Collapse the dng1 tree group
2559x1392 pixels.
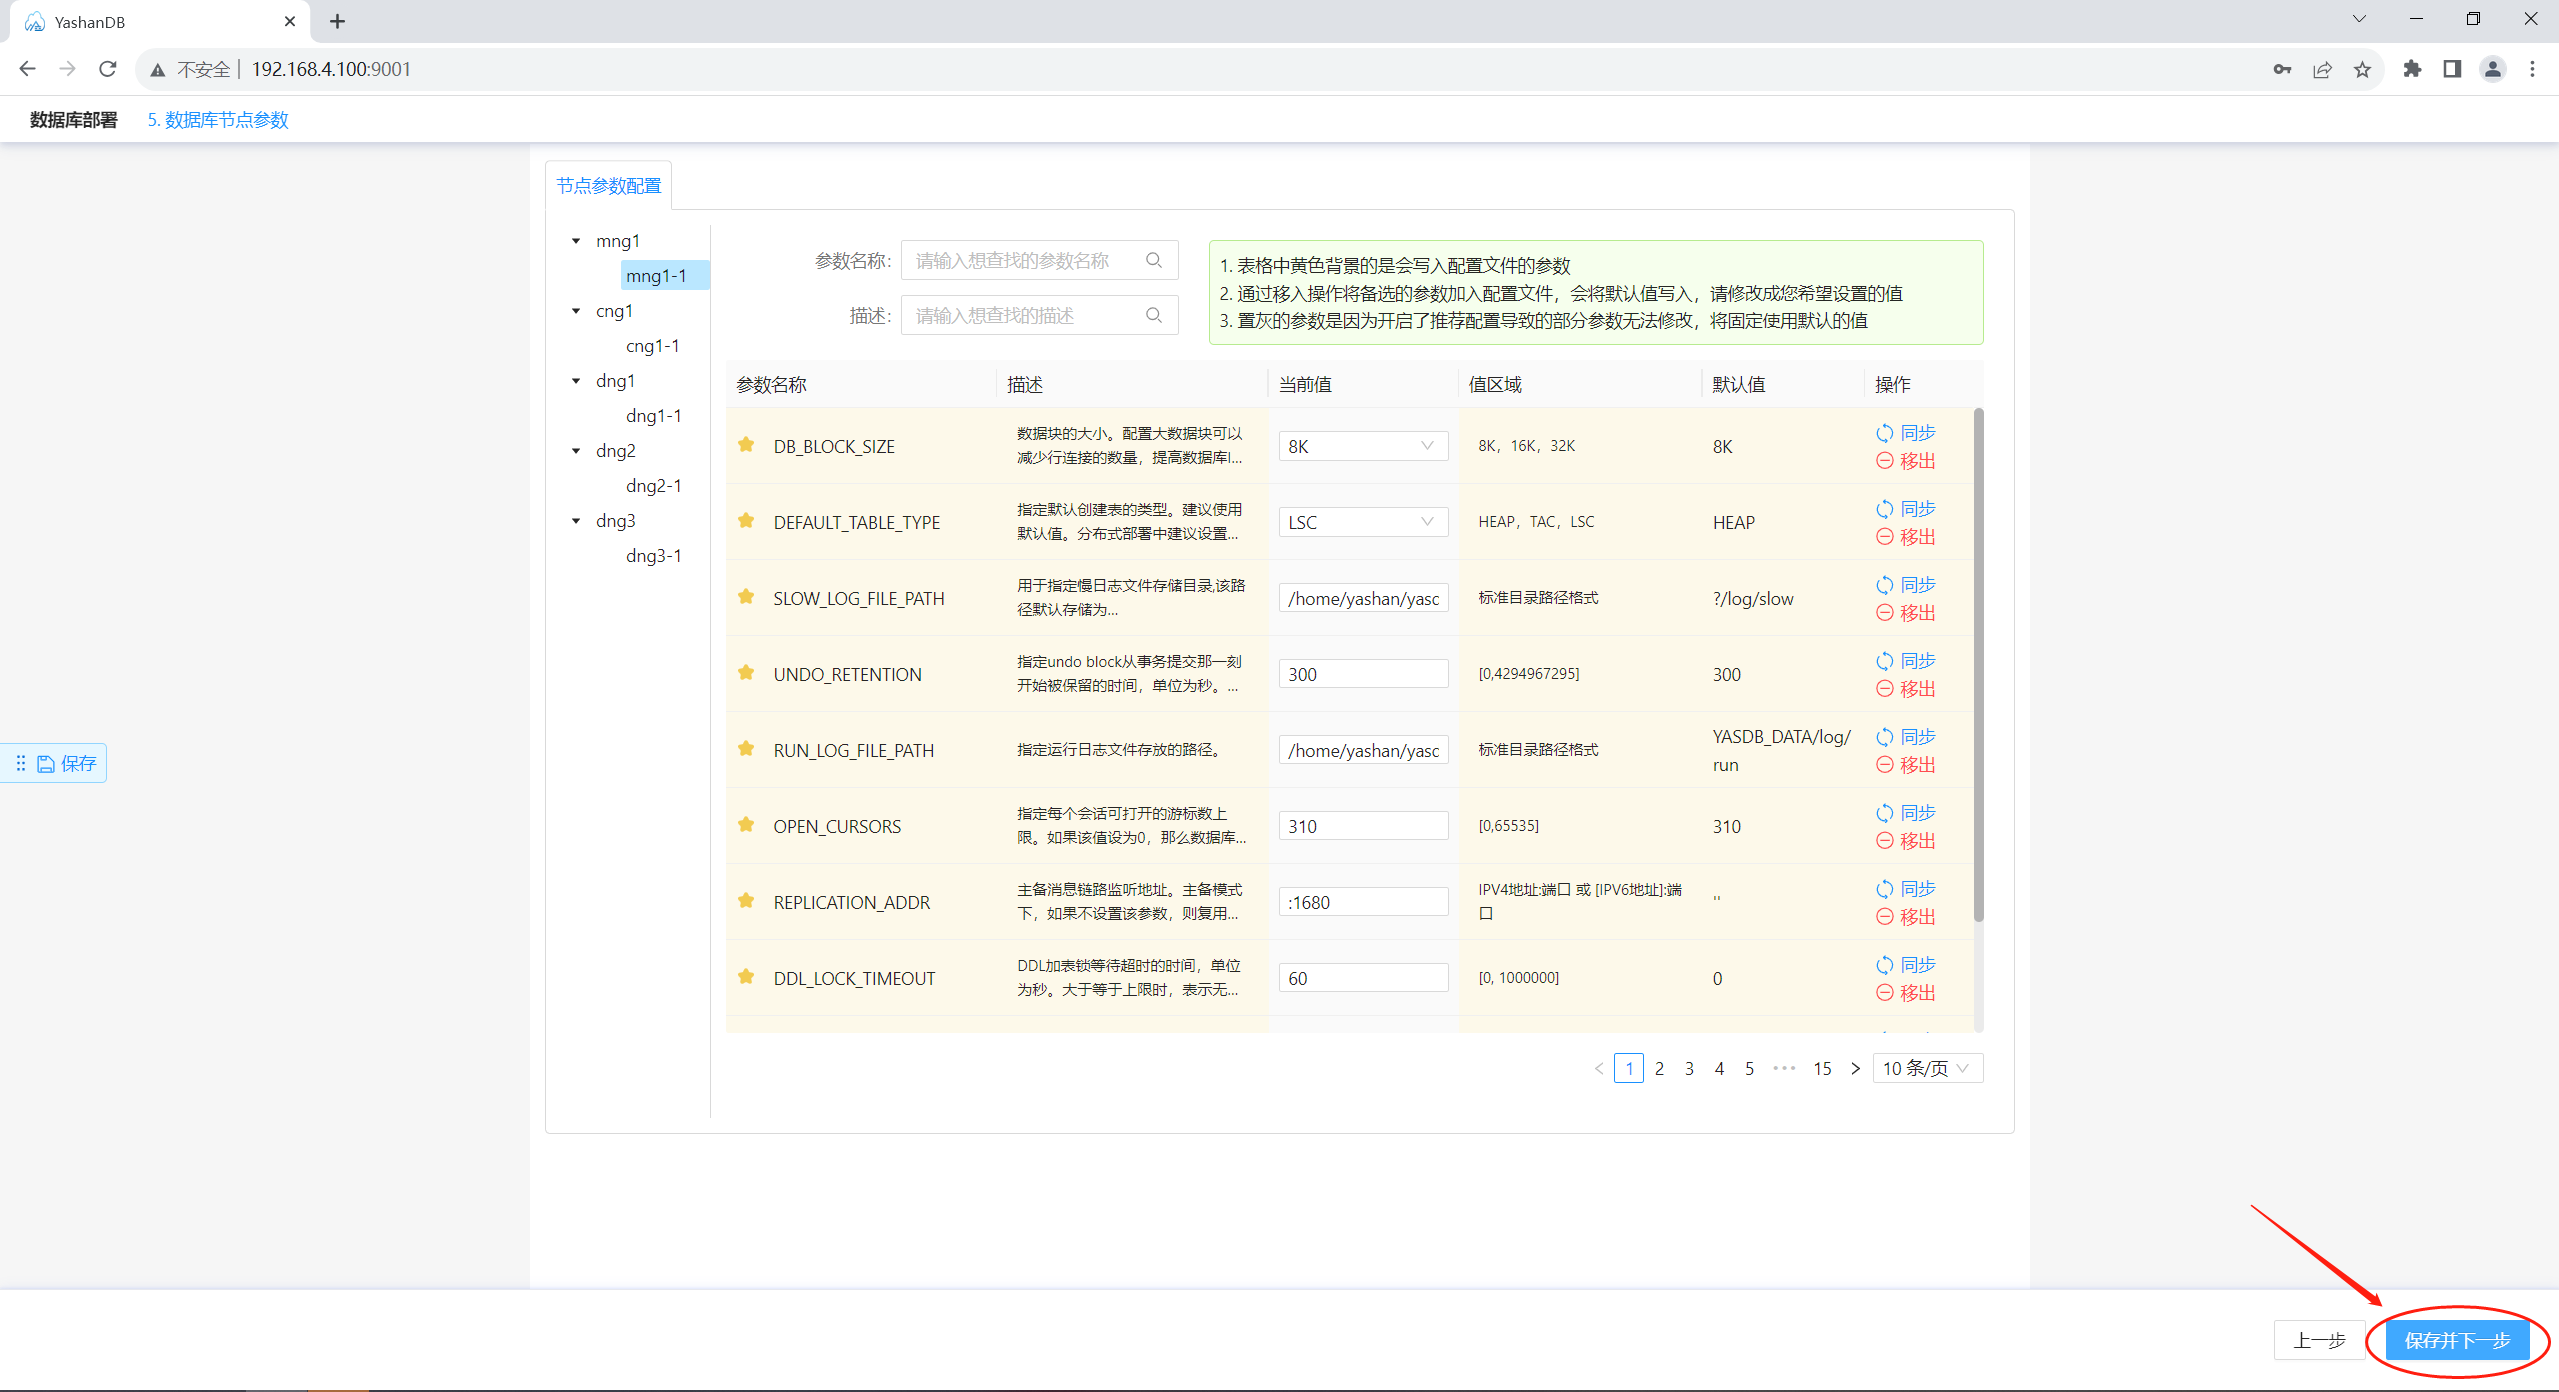[x=576, y=381]
